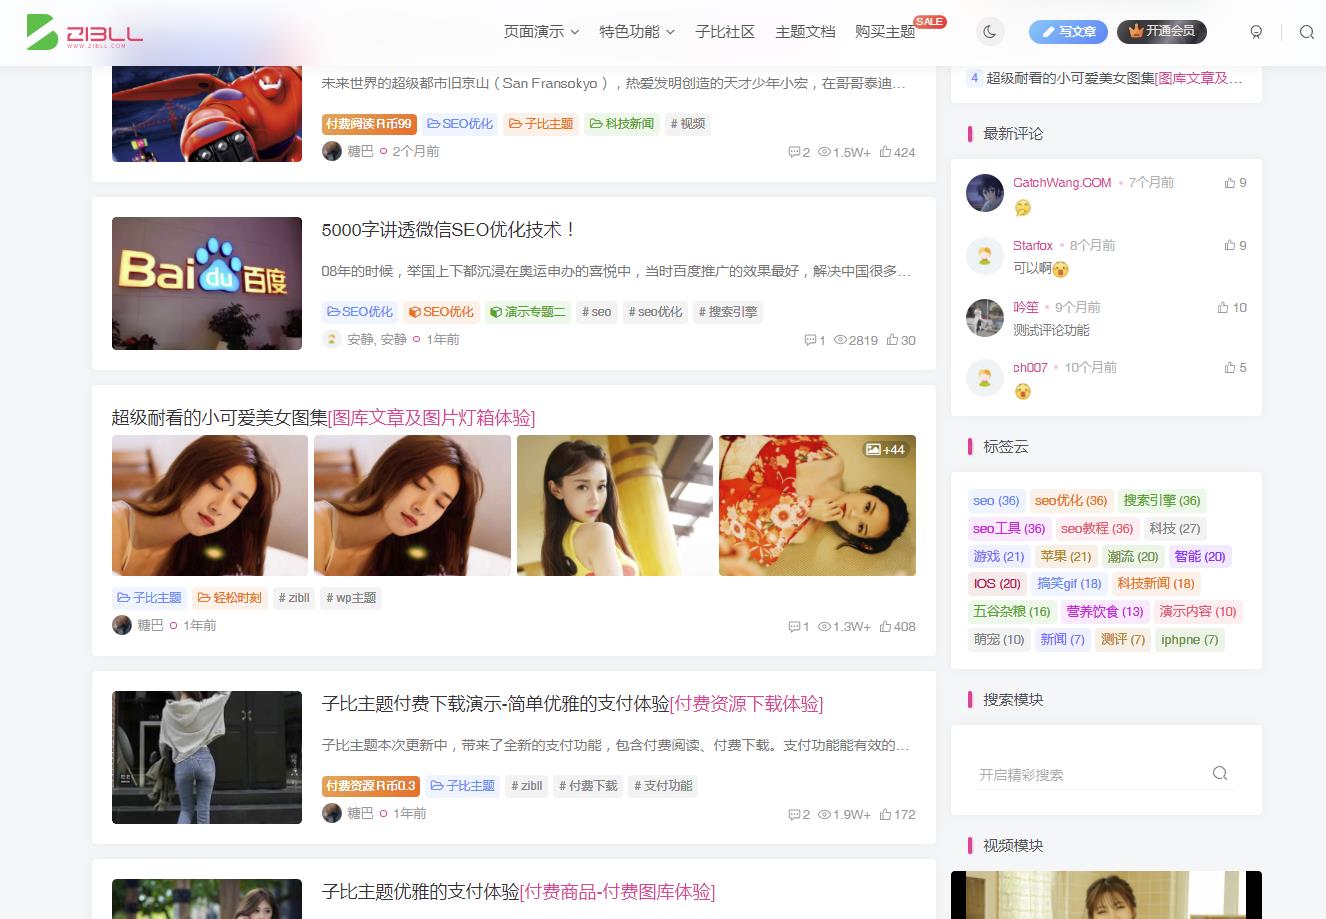Click the # 支付功能 tag

coord(663,786)
